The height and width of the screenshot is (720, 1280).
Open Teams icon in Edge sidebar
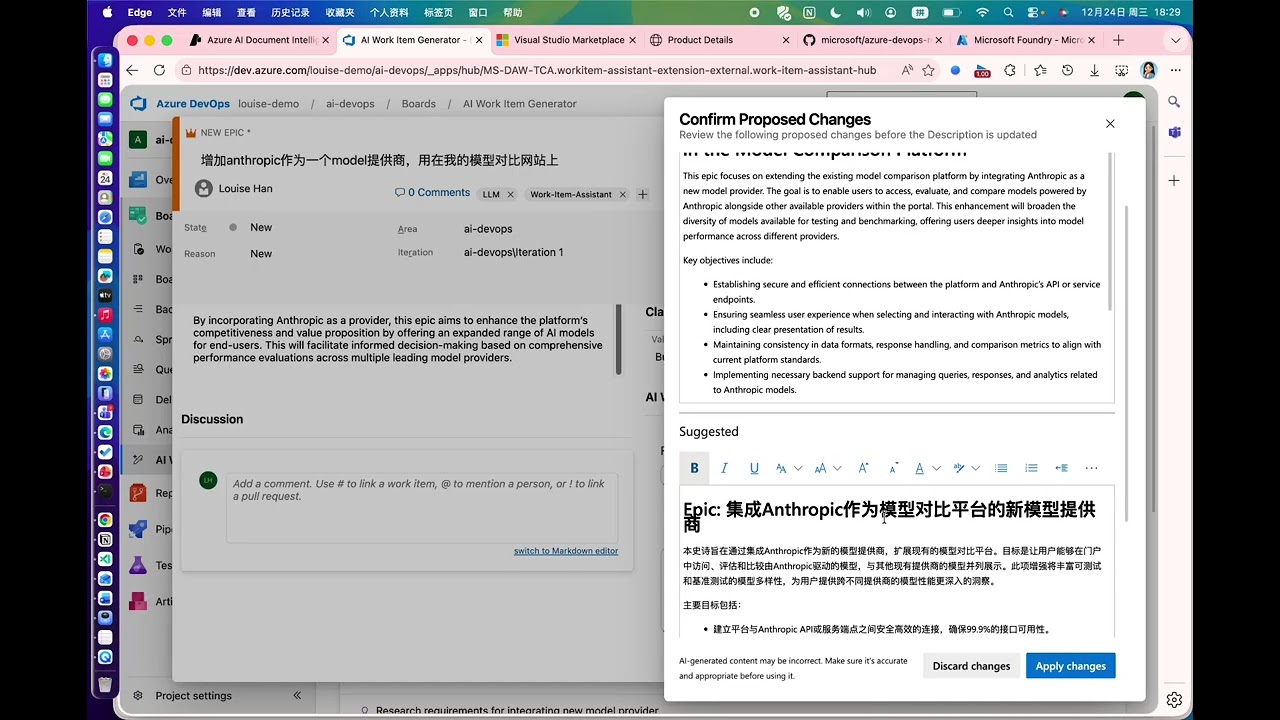tap(1174, 132)
